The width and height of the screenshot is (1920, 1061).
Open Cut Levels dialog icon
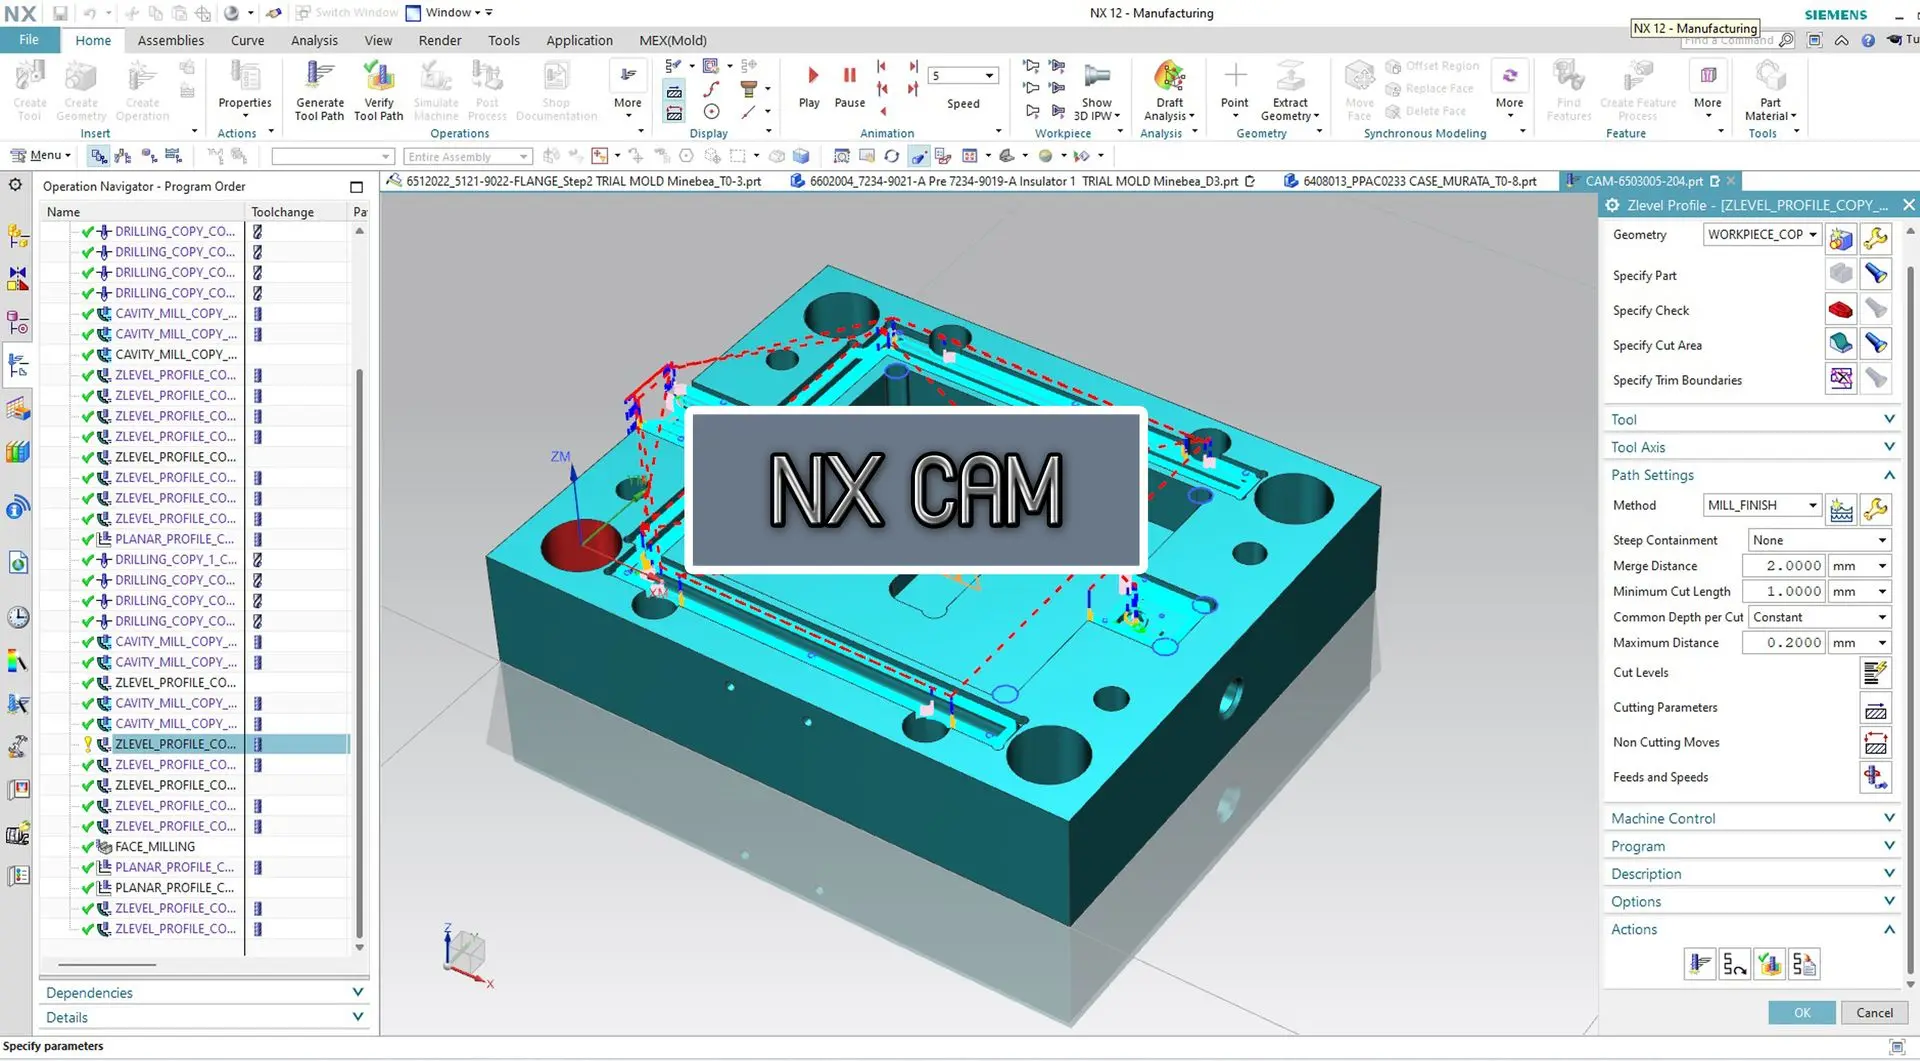point(1876,672)
